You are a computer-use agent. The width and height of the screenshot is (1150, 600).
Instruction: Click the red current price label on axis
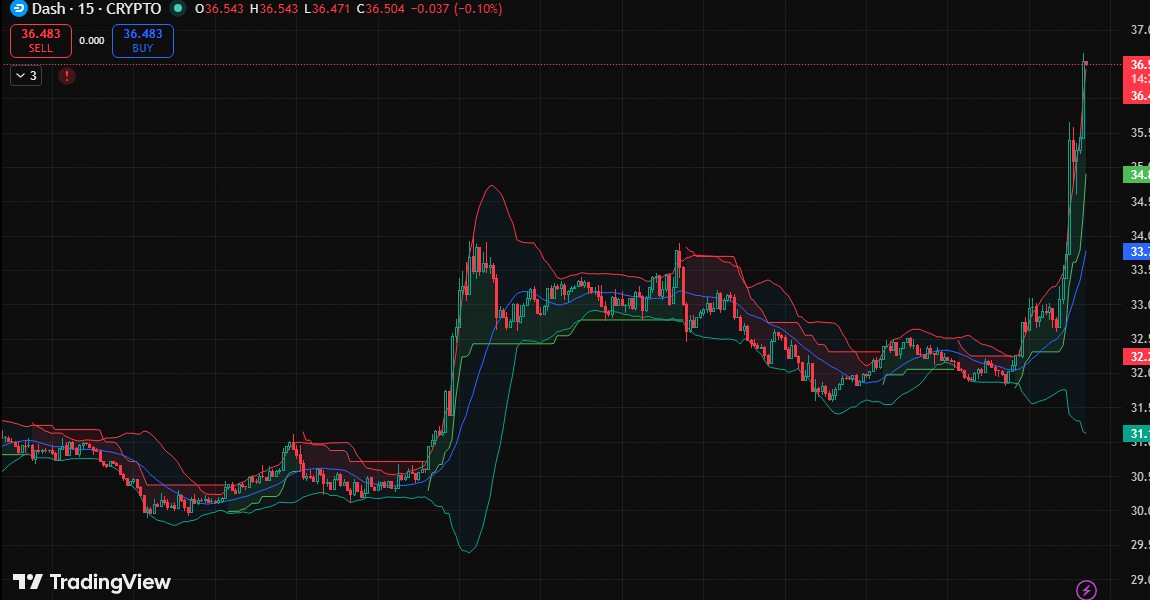coord(1137,64)
